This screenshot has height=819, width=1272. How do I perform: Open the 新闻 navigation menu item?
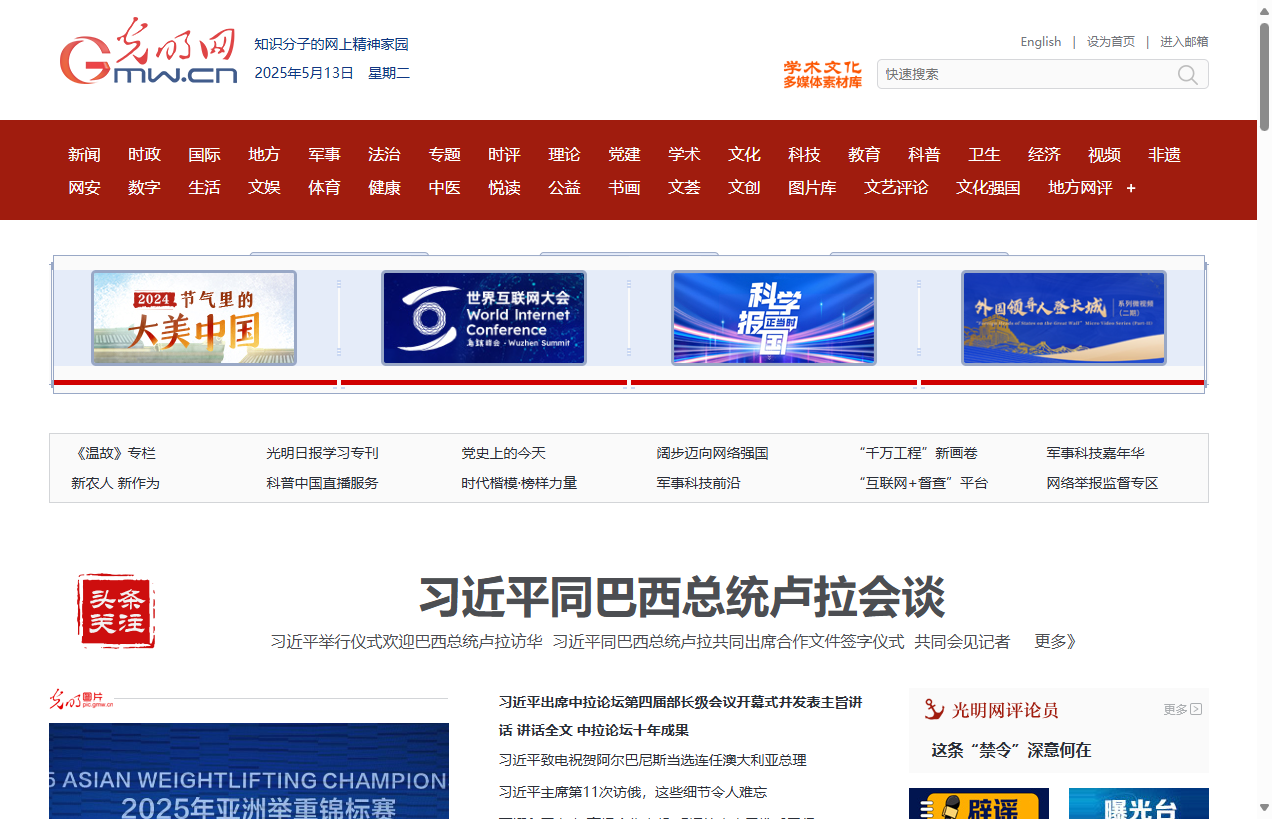tap(84, 155)
